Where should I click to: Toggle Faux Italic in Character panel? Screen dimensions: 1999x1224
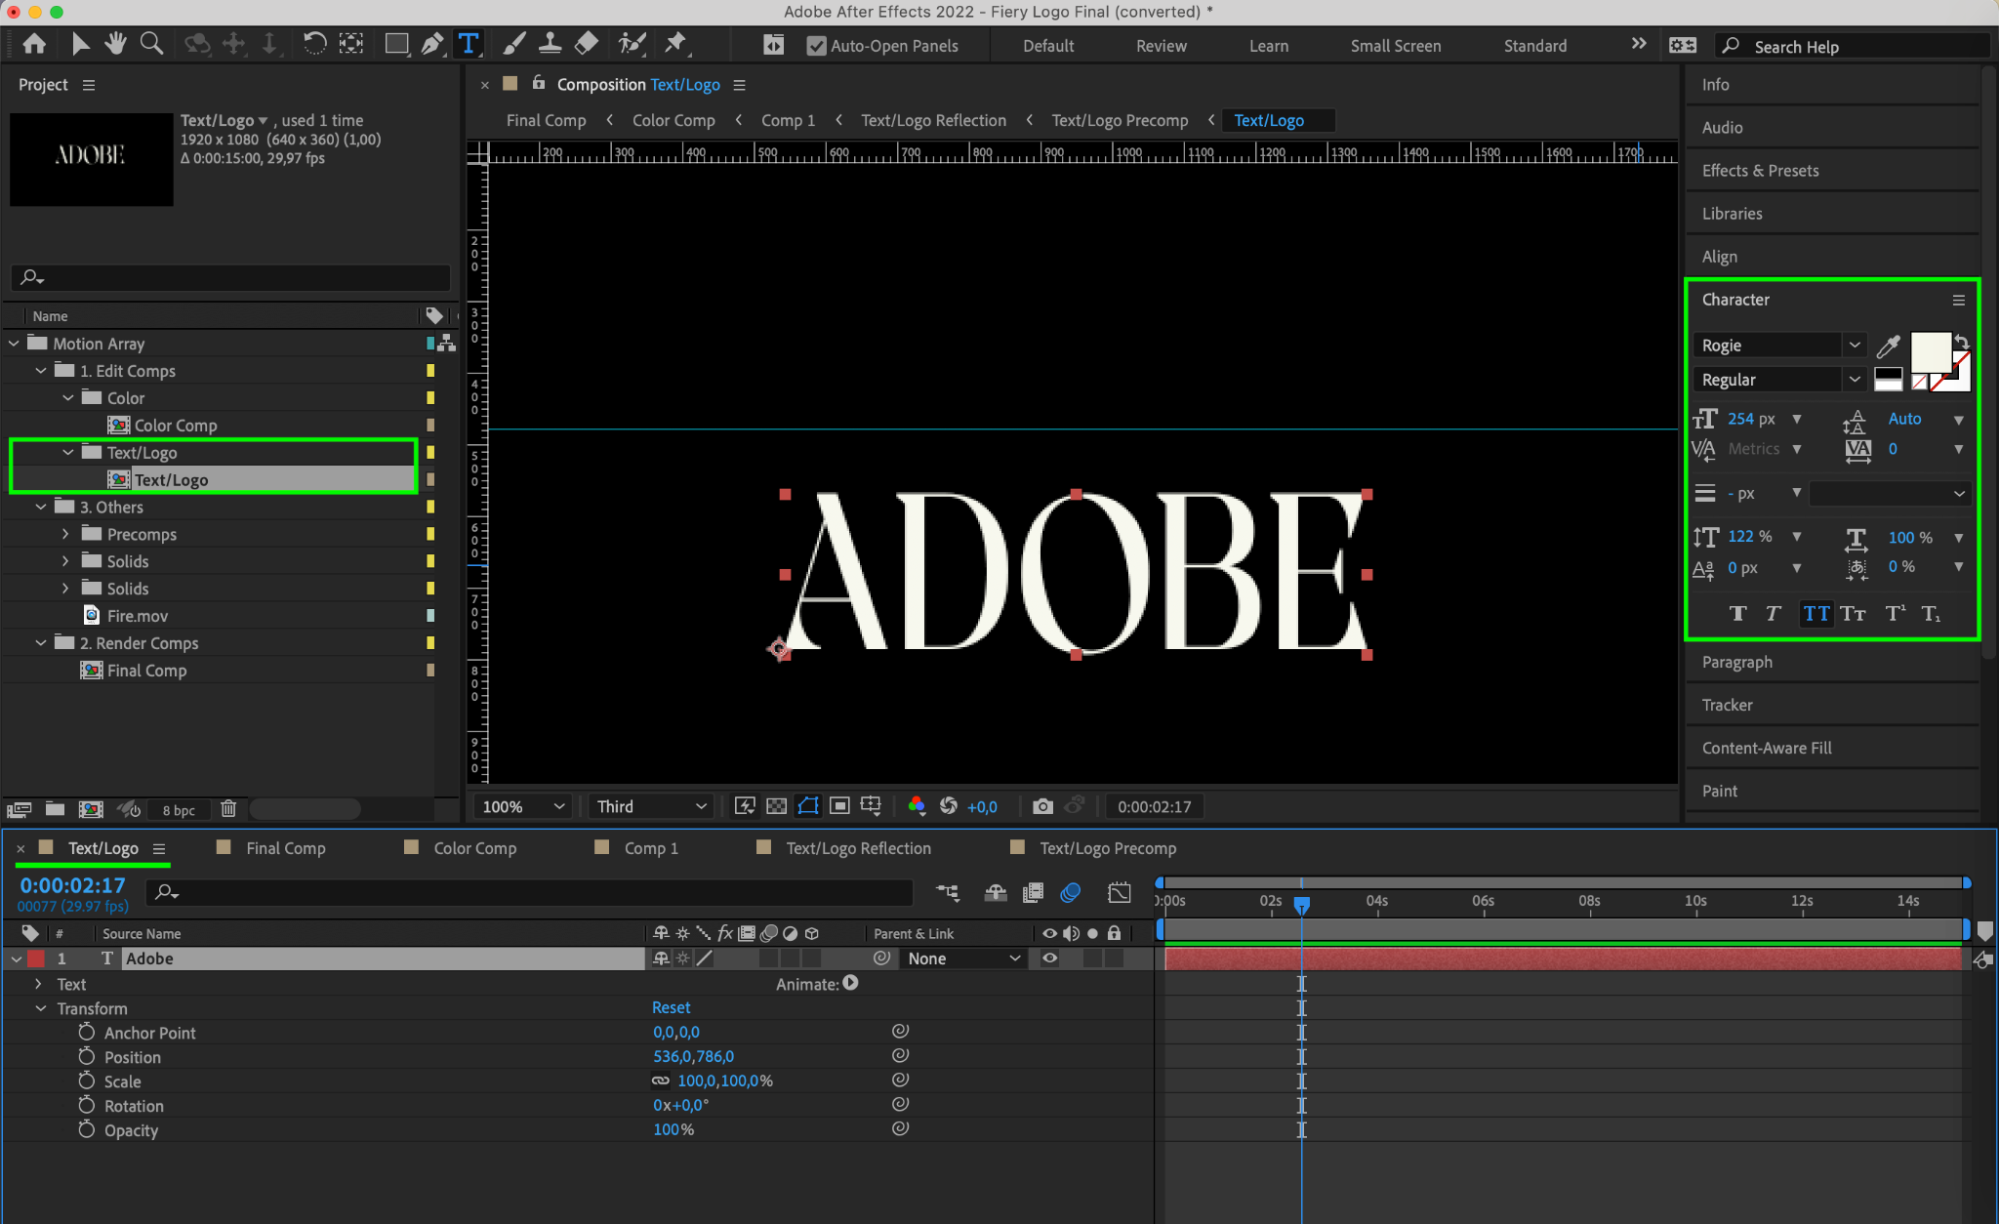[x=1773, y=614]
